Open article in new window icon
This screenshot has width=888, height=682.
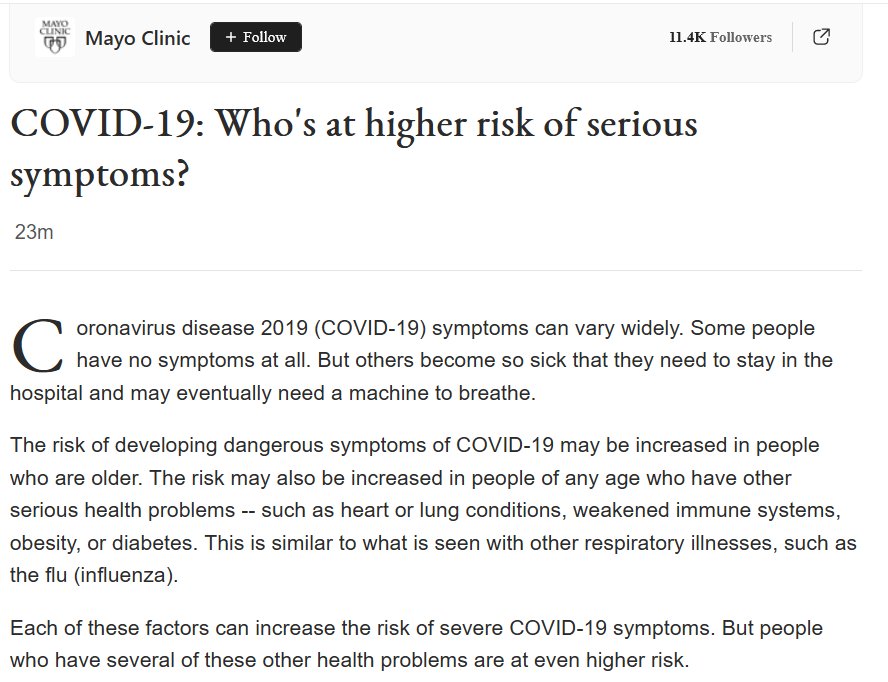point(821,37)
